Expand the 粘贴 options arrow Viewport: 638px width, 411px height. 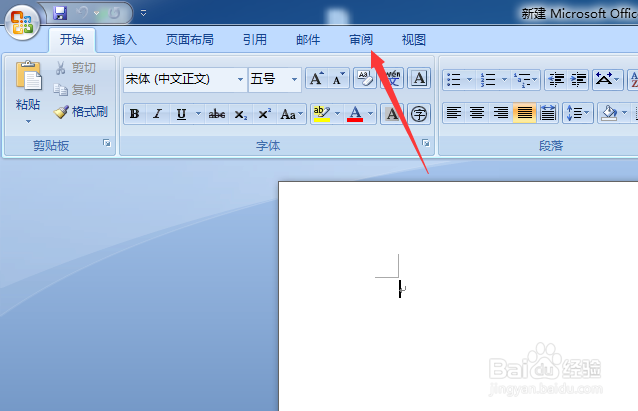pyautogui.click(x=28, y=121)
